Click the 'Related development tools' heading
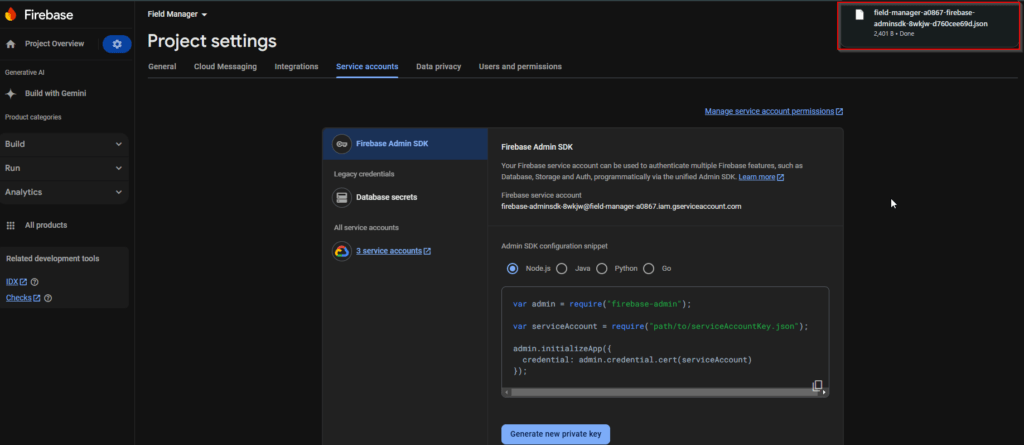The width and height of the screenshot is (1024, 445). coord(52,259)
